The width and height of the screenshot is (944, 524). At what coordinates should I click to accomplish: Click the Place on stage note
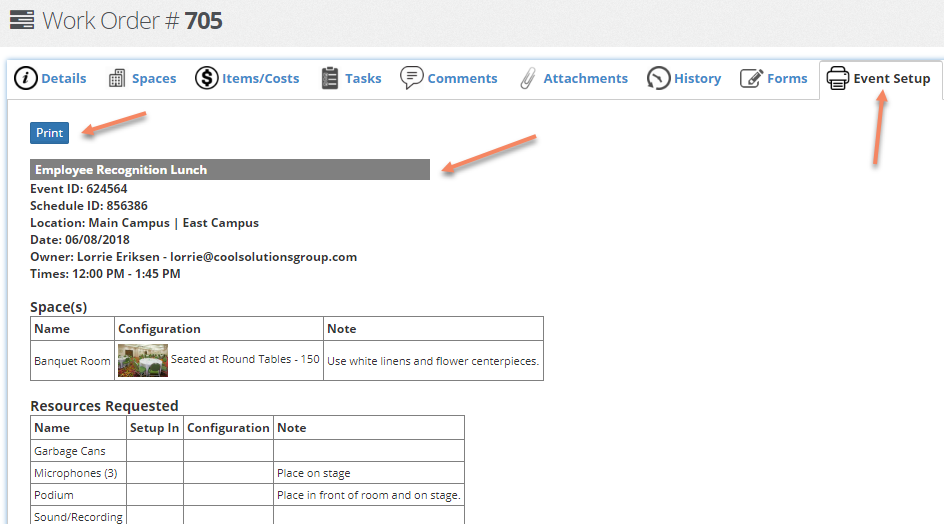pyautogui.click(x=314, y=473)
